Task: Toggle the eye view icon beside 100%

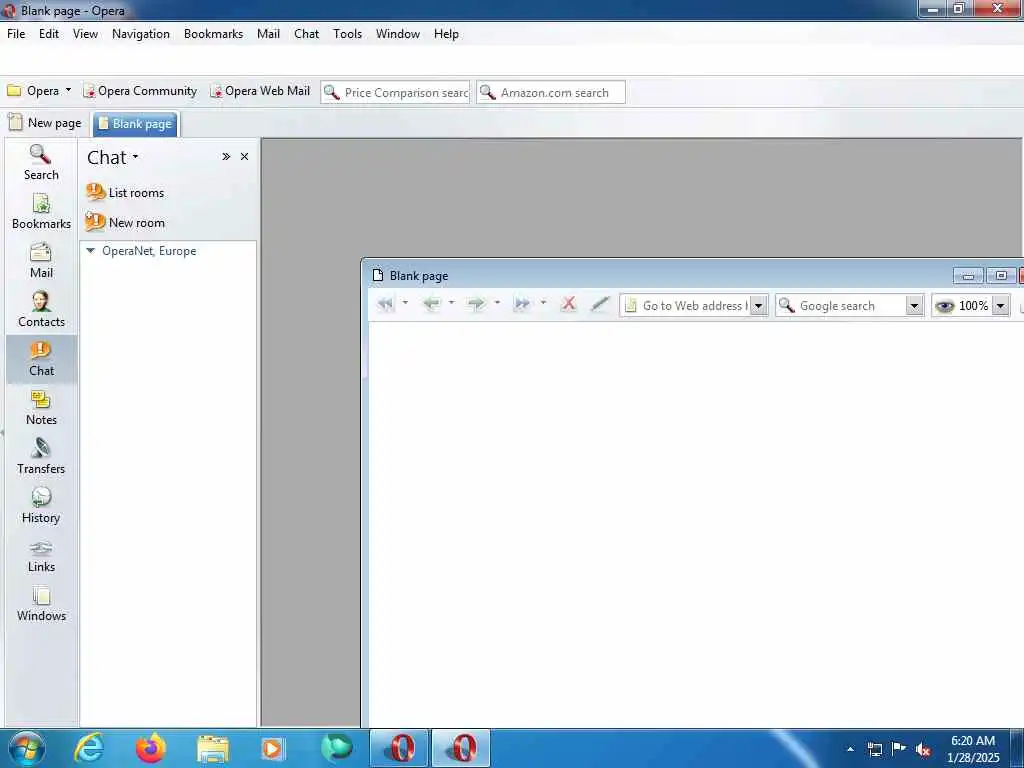Action: pyautogui.click(x=944, y=305)
